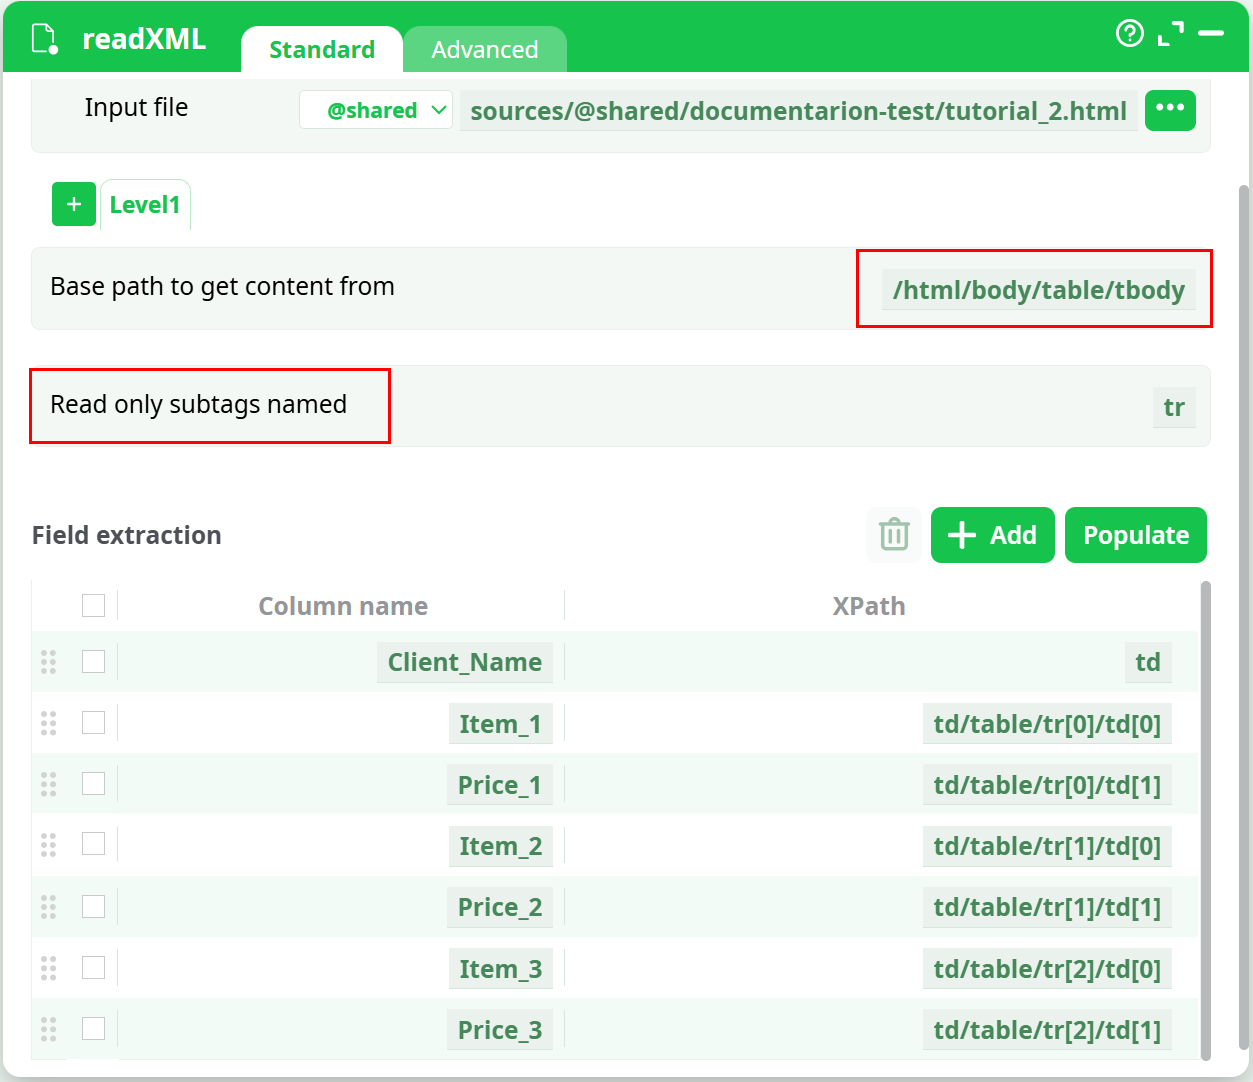The width and height of the screenshot is (1253, 1082).
Task: Add a new level with plus button
Action: 74,204
